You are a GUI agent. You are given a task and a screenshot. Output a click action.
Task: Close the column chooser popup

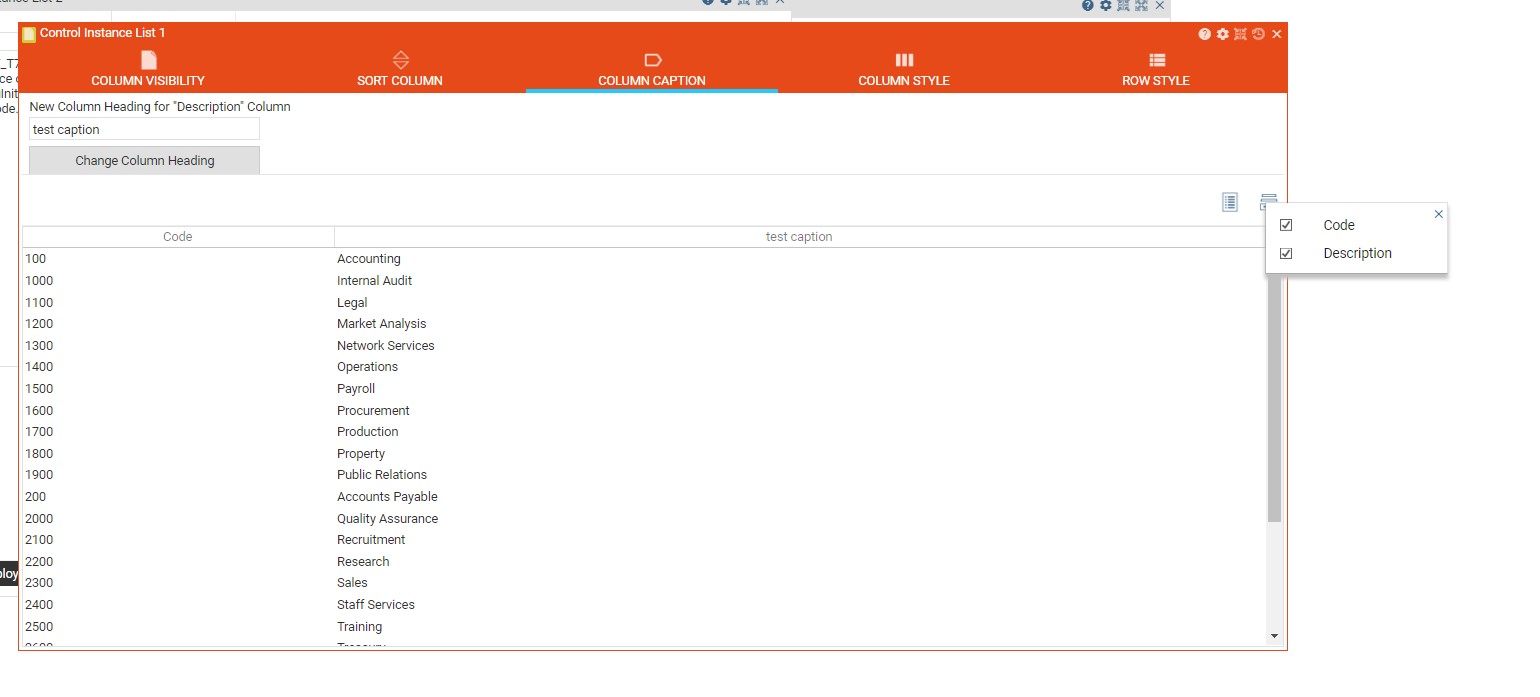pyautogui.click(x=1438, y=214)
